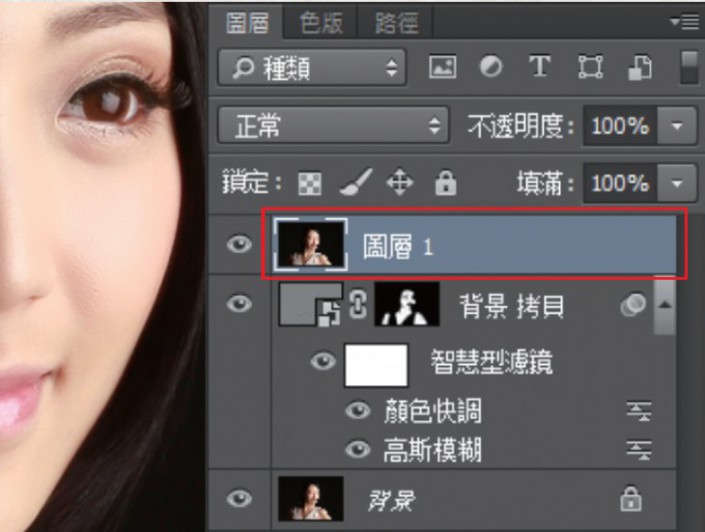Collapse the 背景 拷貝 smart filters list
The height and width of the screenshot is (532, 705).
(665, 305)
